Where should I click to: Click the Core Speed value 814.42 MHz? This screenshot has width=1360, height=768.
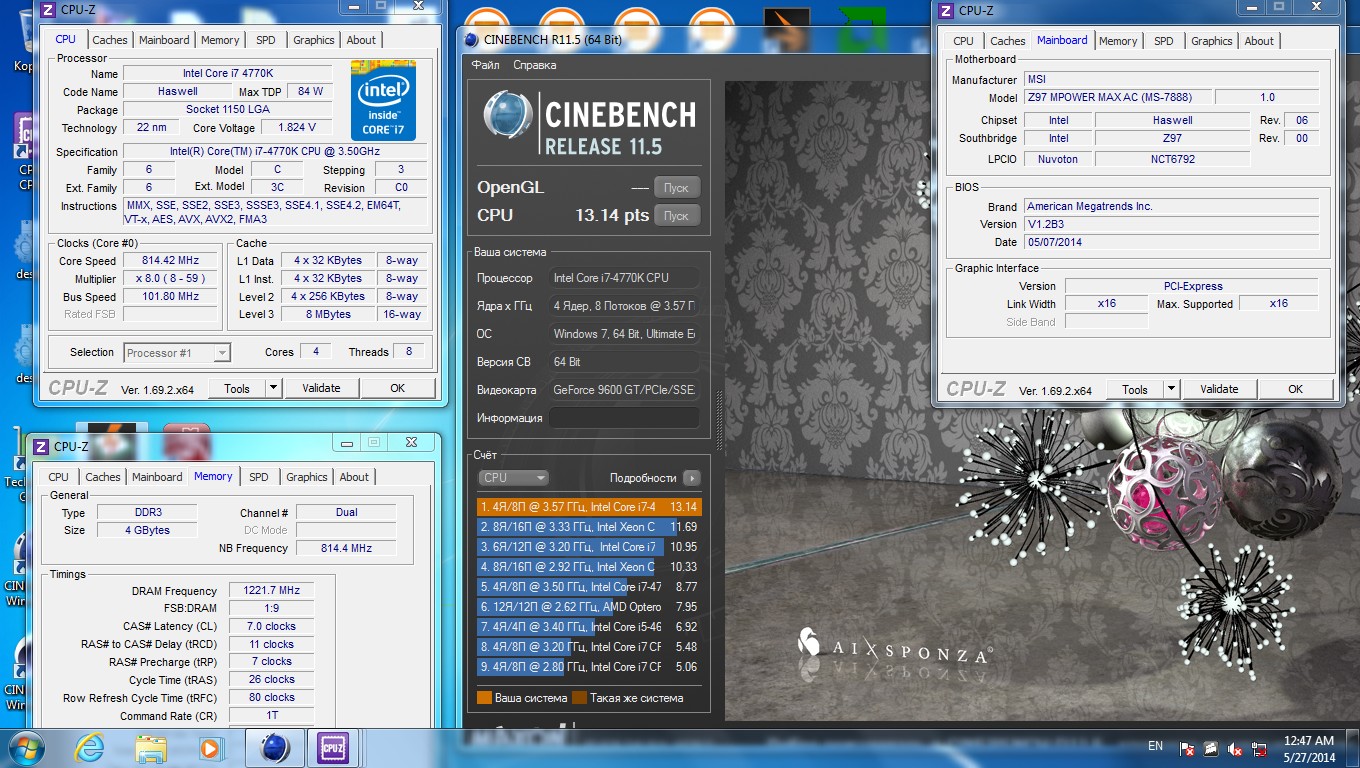170,260
